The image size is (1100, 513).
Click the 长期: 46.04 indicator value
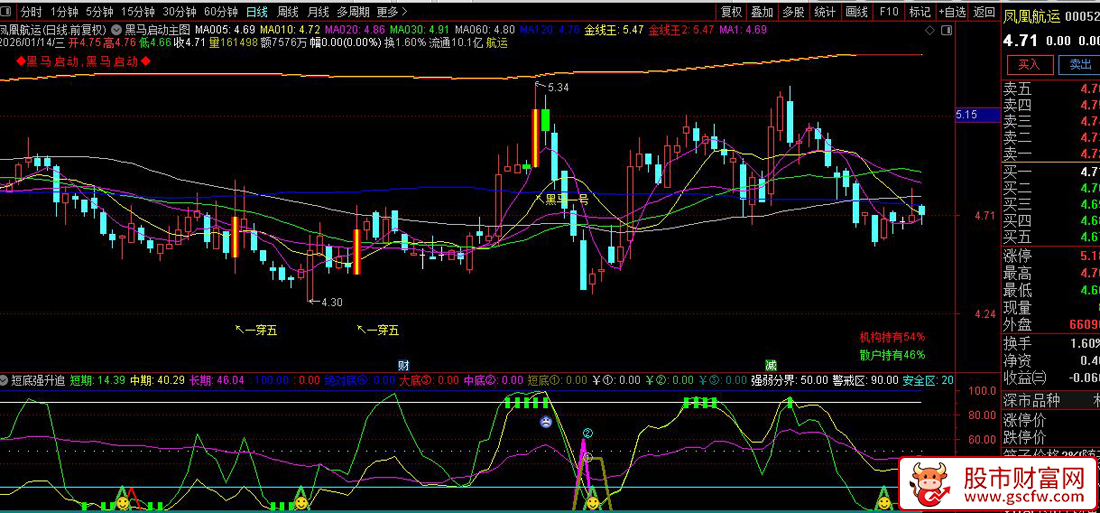click(x=217, y=380)
